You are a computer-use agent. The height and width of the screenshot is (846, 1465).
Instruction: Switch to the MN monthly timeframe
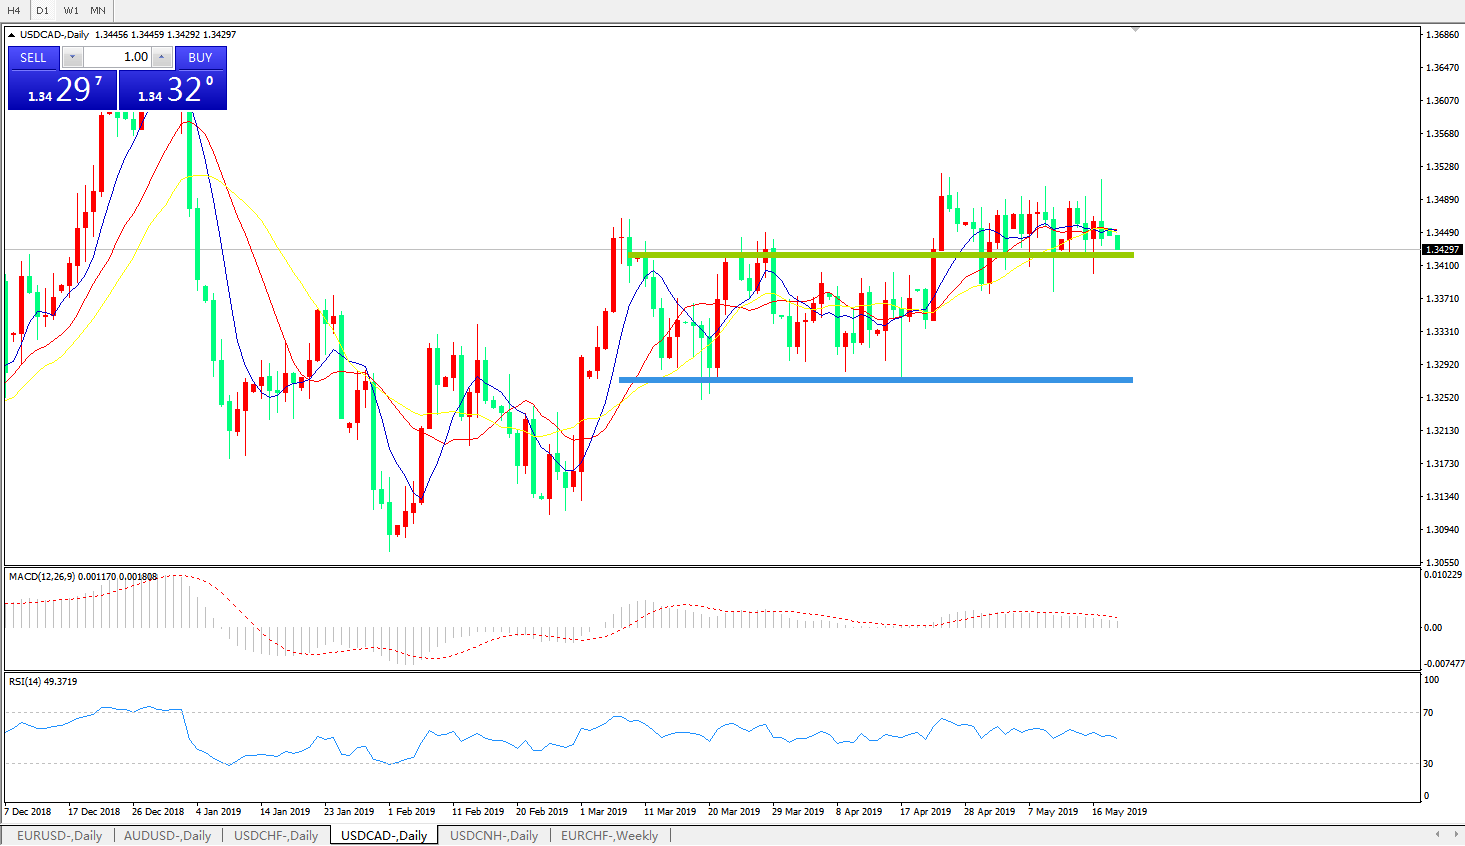[x=98, y=10]
